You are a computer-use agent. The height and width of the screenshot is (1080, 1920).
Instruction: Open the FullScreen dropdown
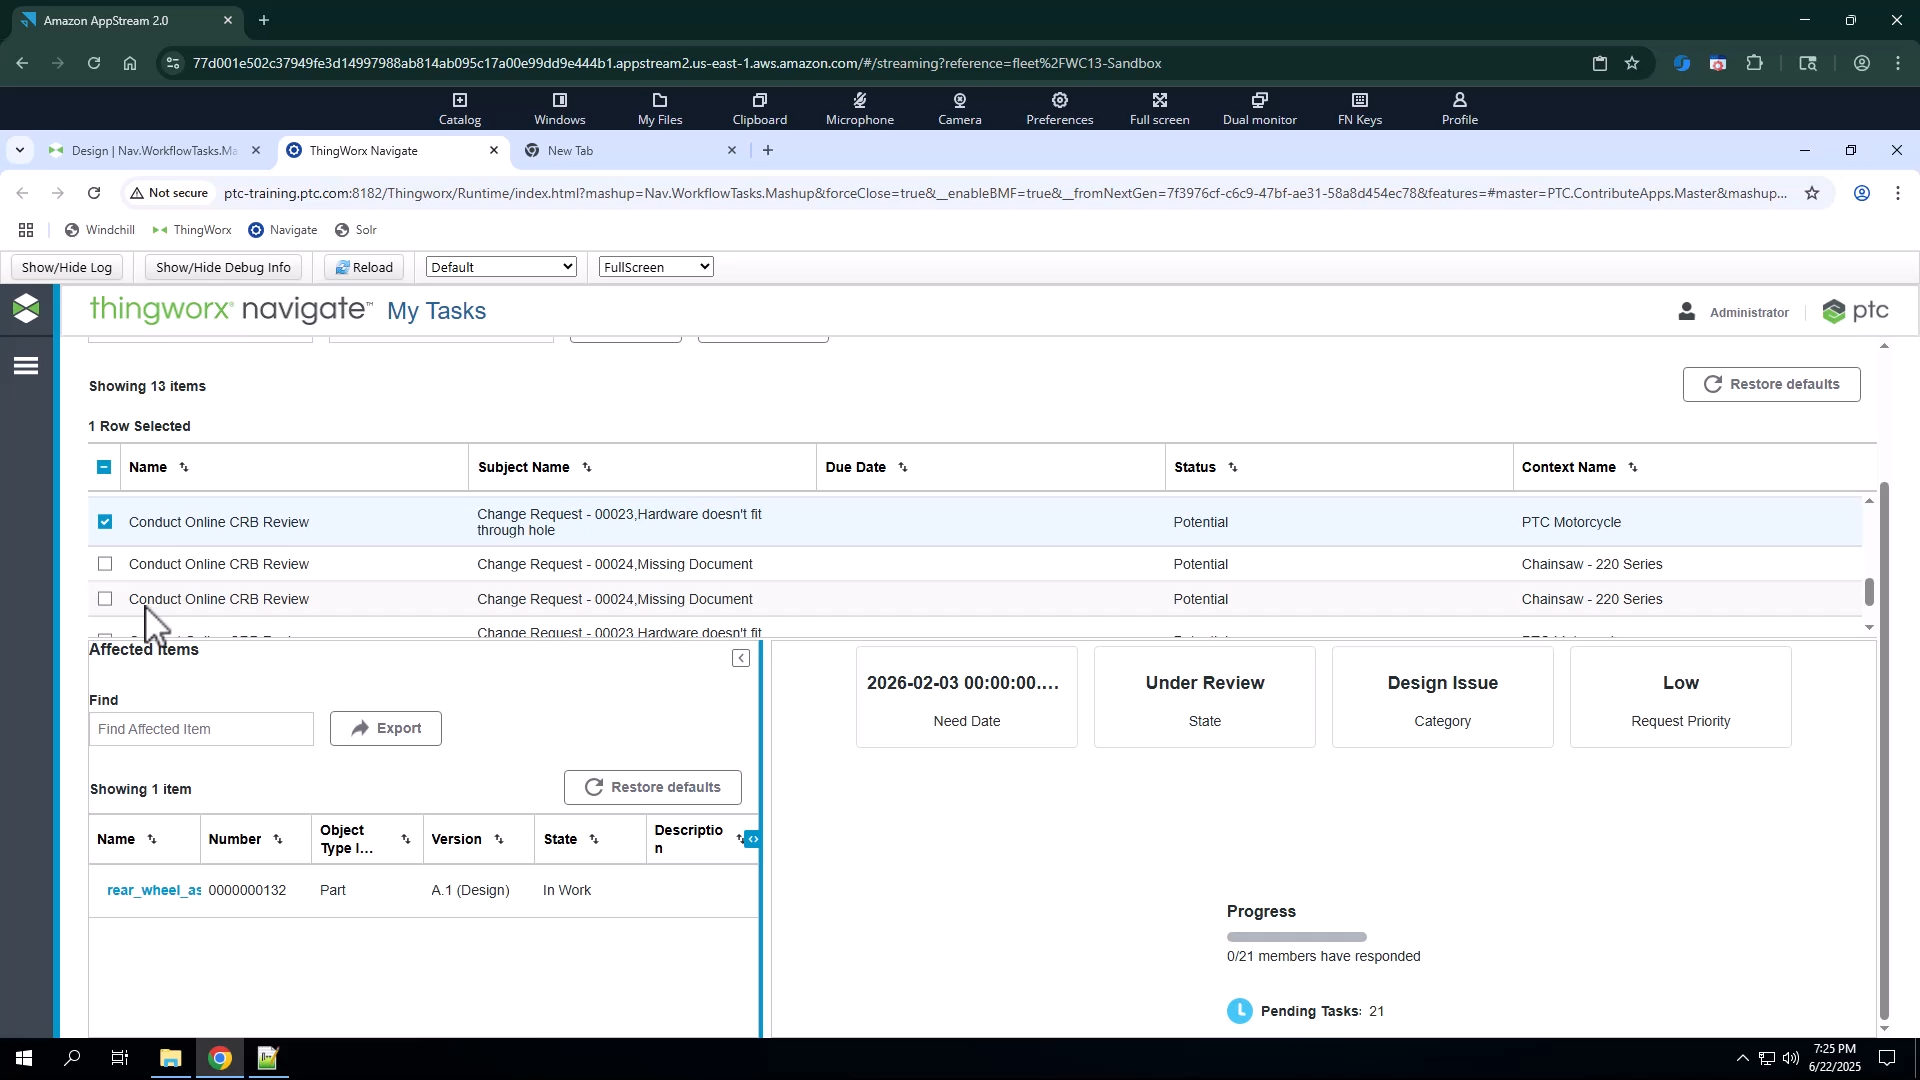click(x=656, y=267)
